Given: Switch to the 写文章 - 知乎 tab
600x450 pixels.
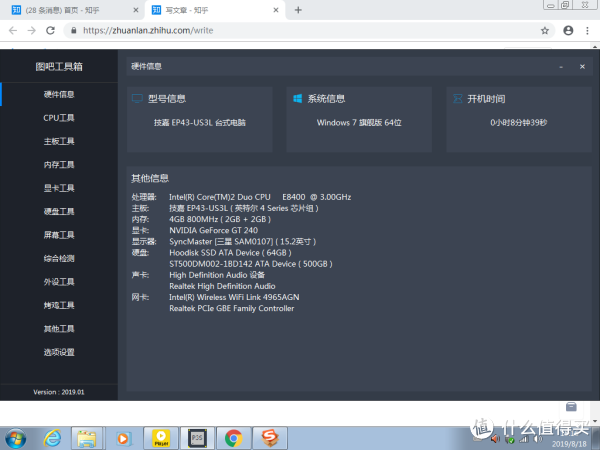Looking at the screenshot, I should [x=214, y=10].
